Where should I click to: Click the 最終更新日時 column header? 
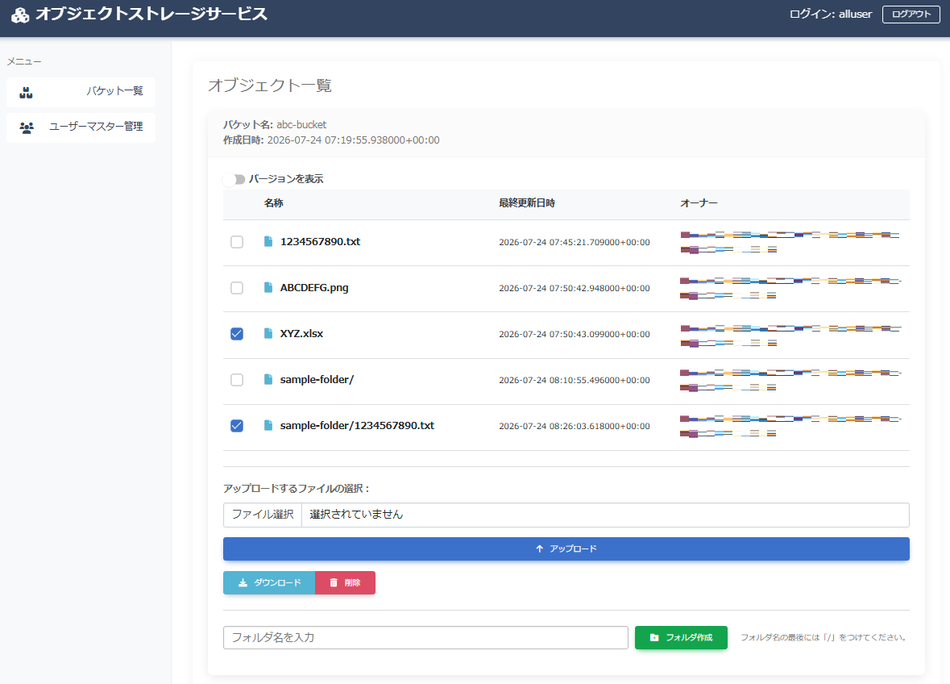coord(526,203)
